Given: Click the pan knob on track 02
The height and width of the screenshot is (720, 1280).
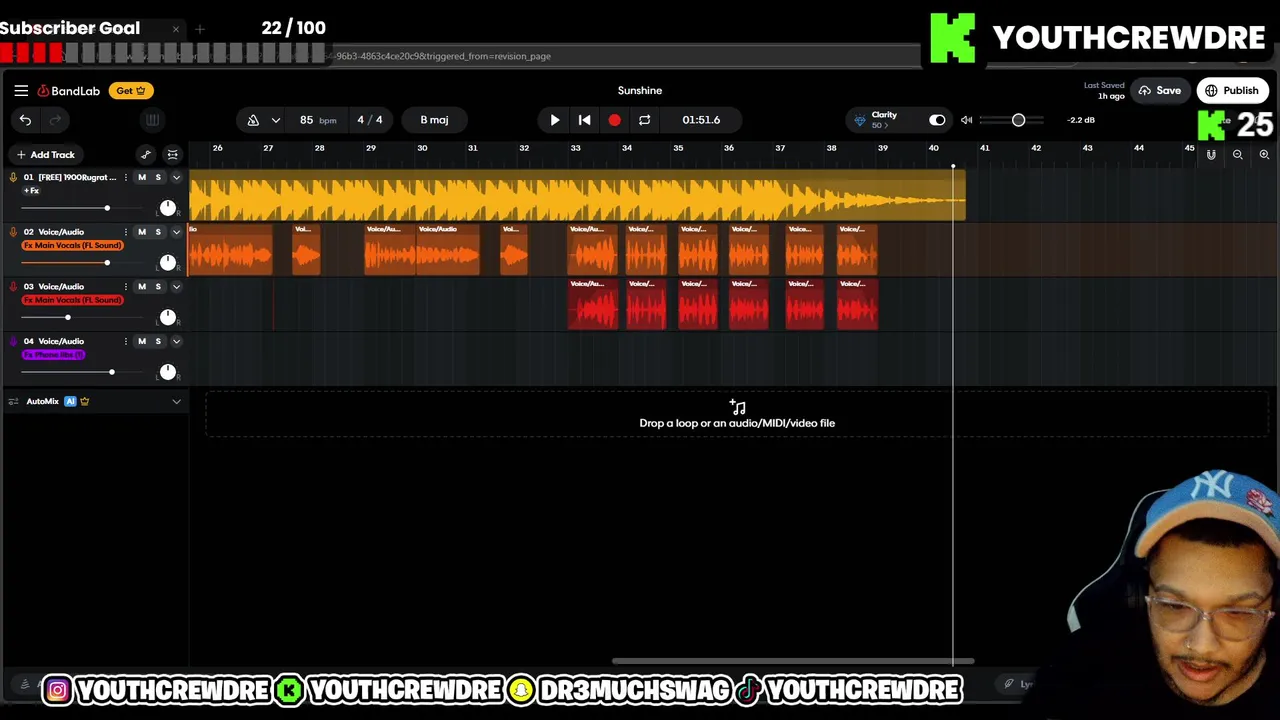Looking at the screenshot, I should coord(167,262).
